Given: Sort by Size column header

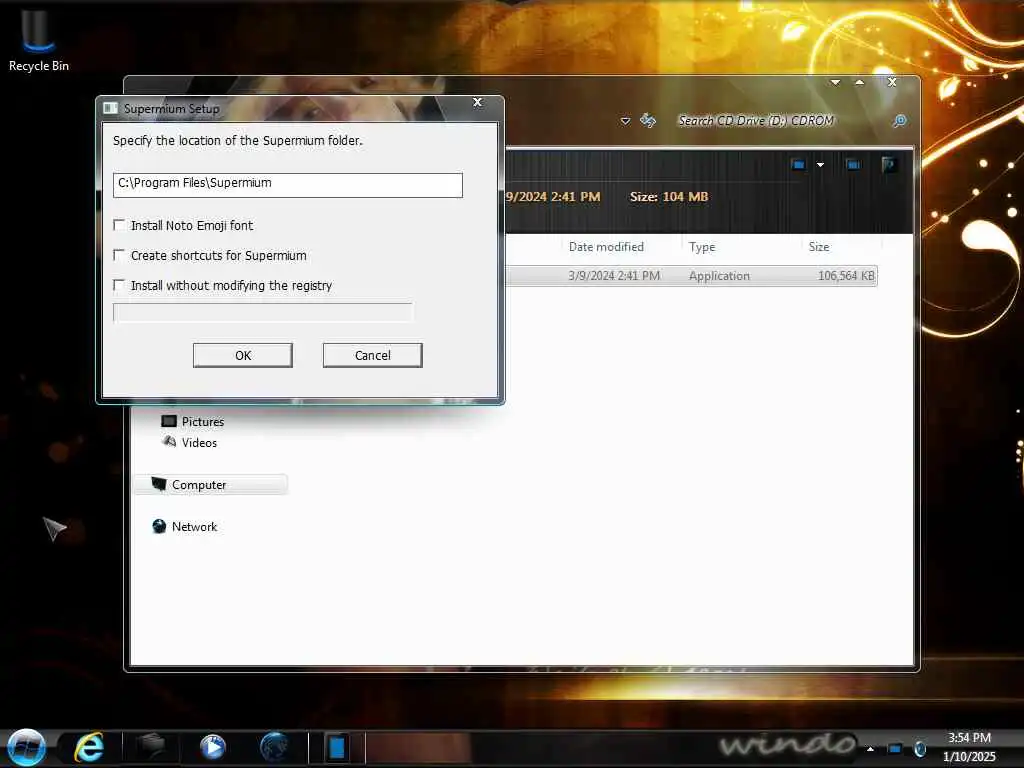Looking at the screenshot, I should (x=819, y=247).
